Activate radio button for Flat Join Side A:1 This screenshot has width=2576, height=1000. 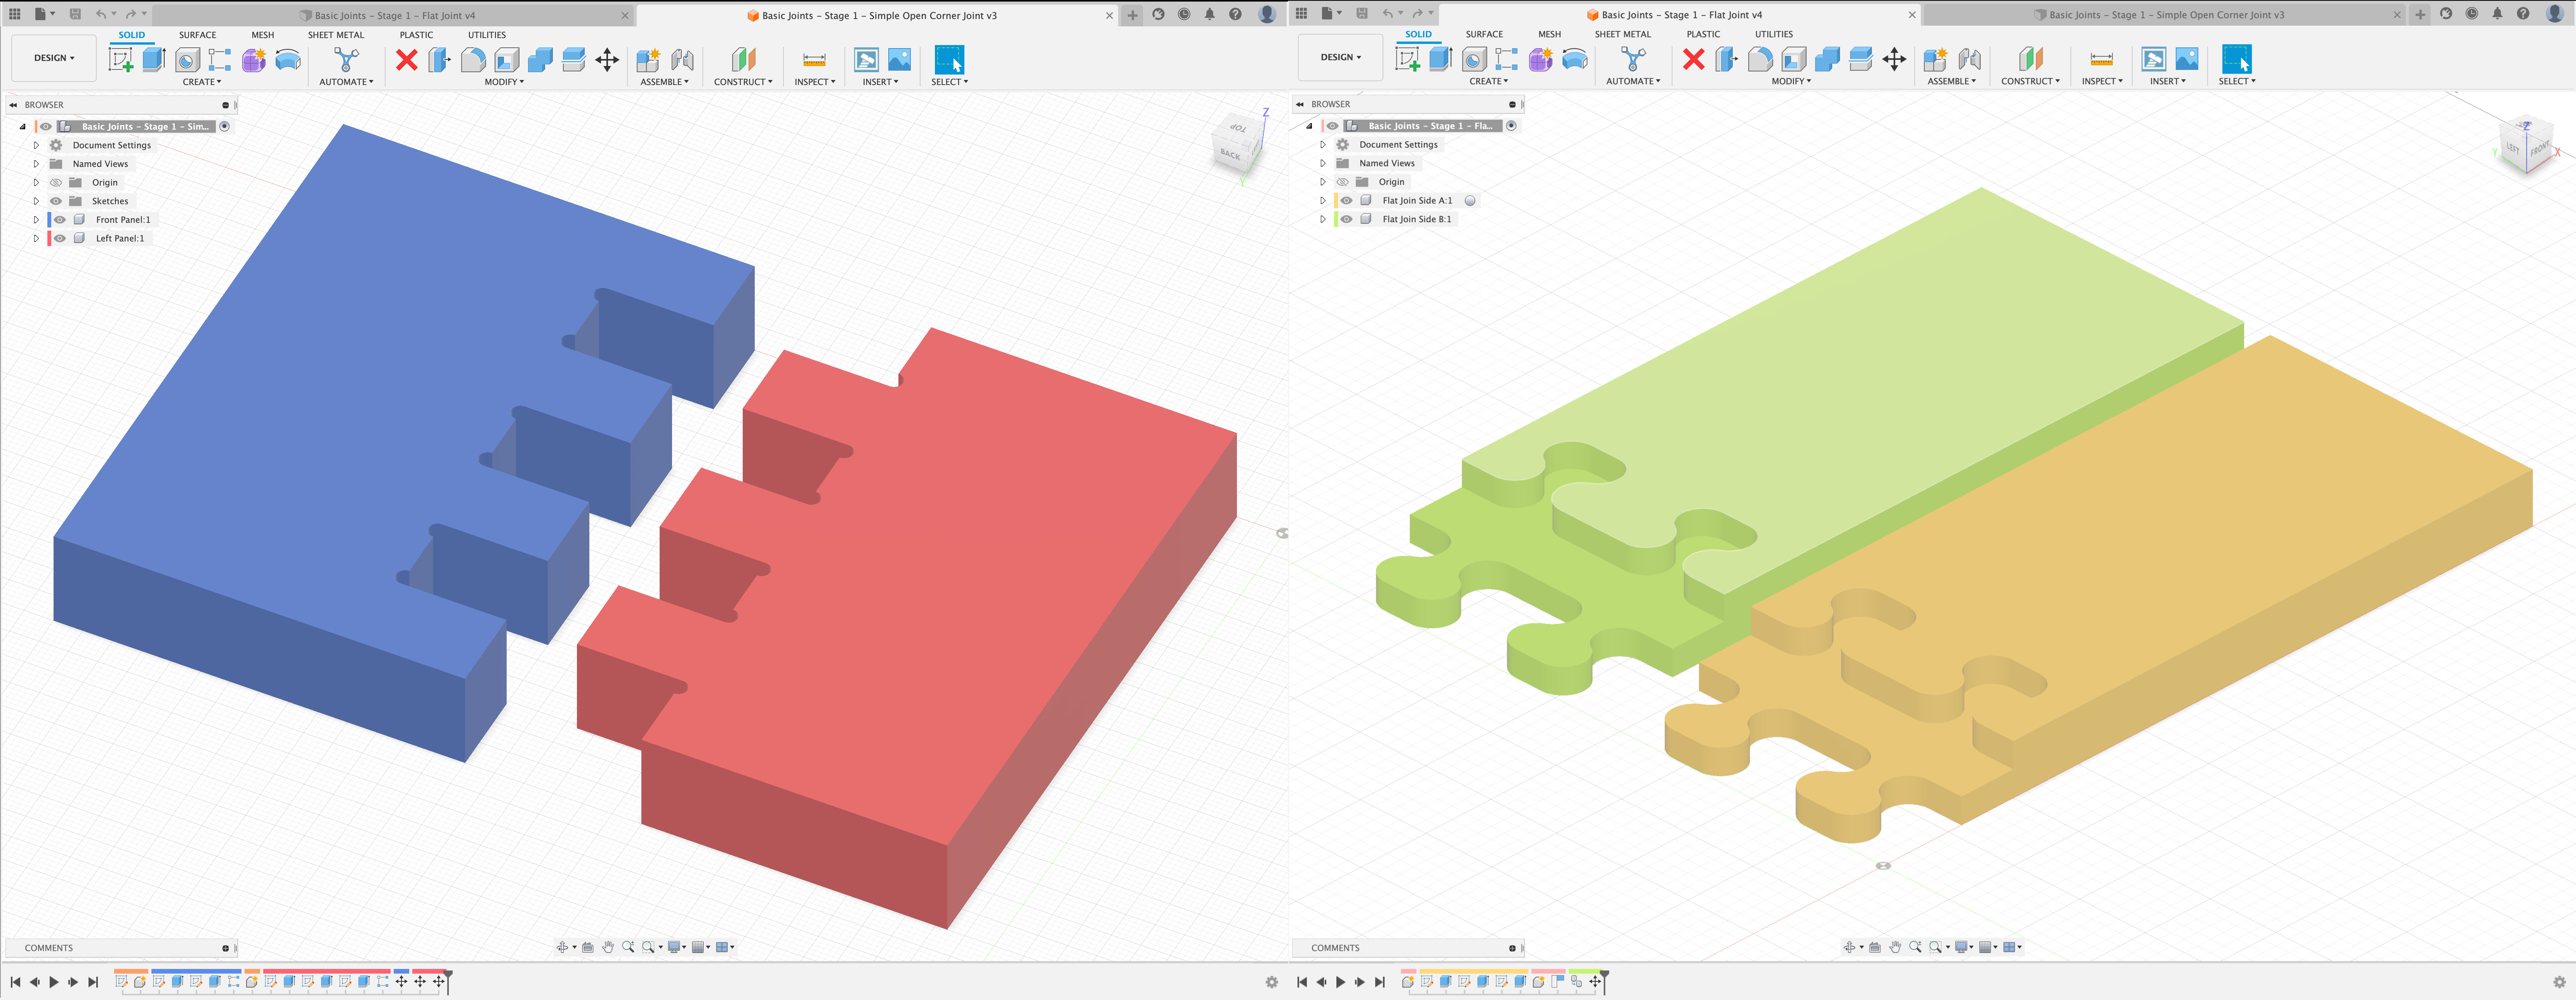(x=1470, y=201)
